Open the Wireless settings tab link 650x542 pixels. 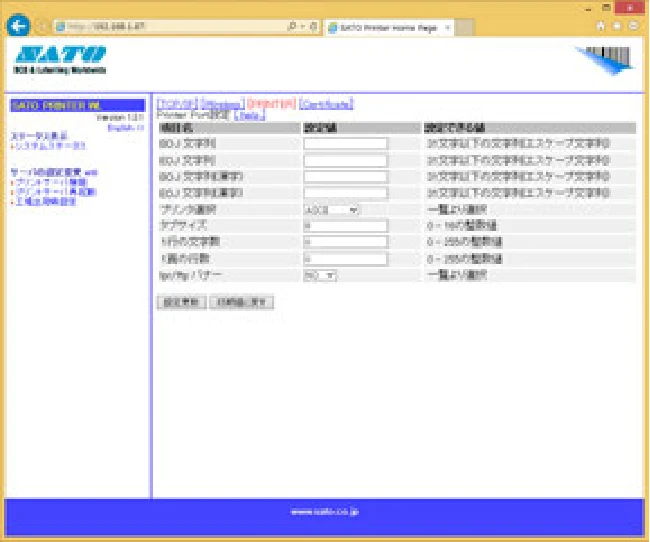(x=222, y=104)
